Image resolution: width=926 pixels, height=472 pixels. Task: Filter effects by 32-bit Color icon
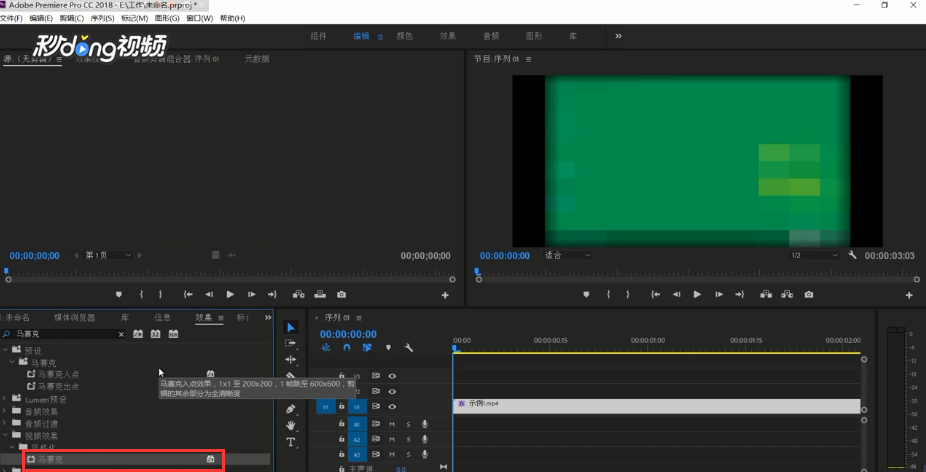click(x=155, y=334)
